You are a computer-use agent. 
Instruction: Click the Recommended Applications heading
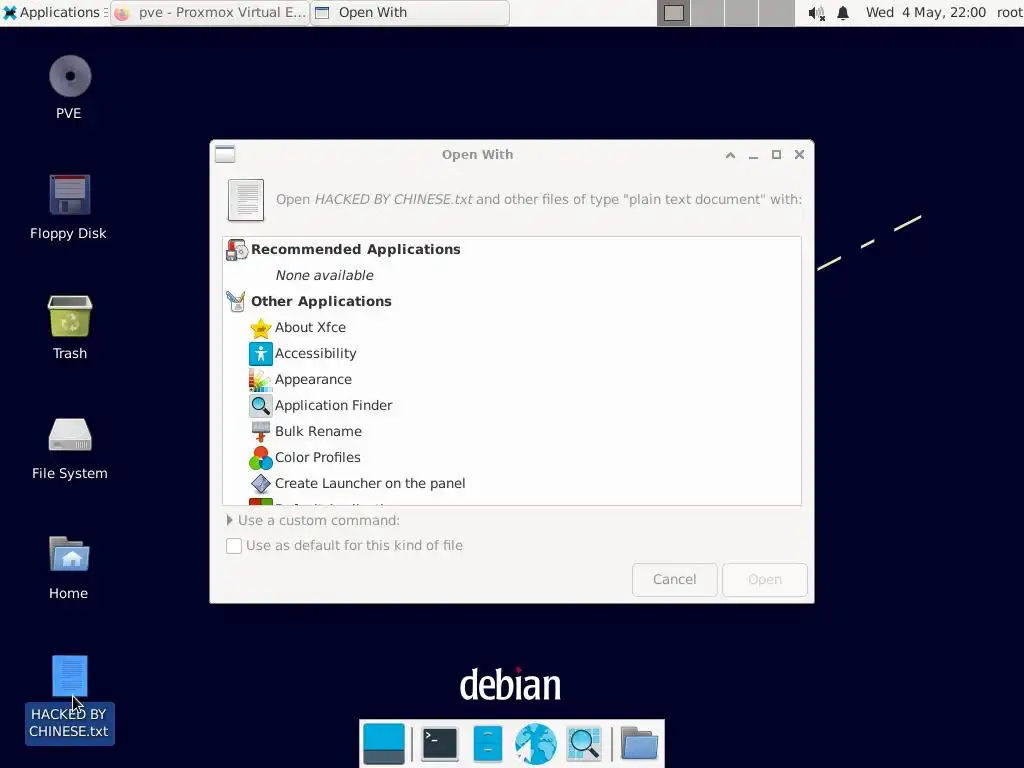pos(355,249)
